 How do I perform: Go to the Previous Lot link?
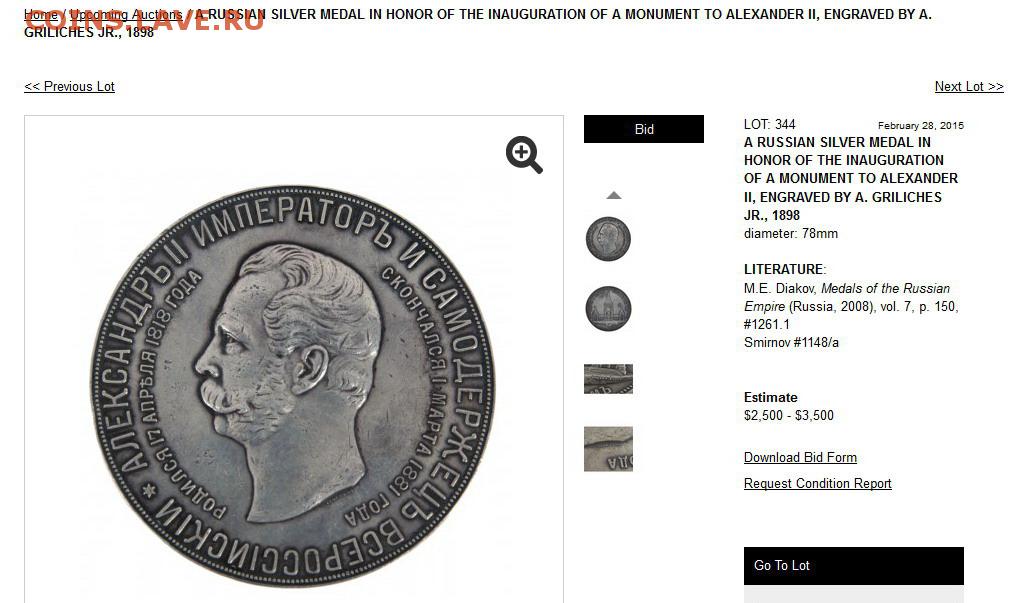69,86
